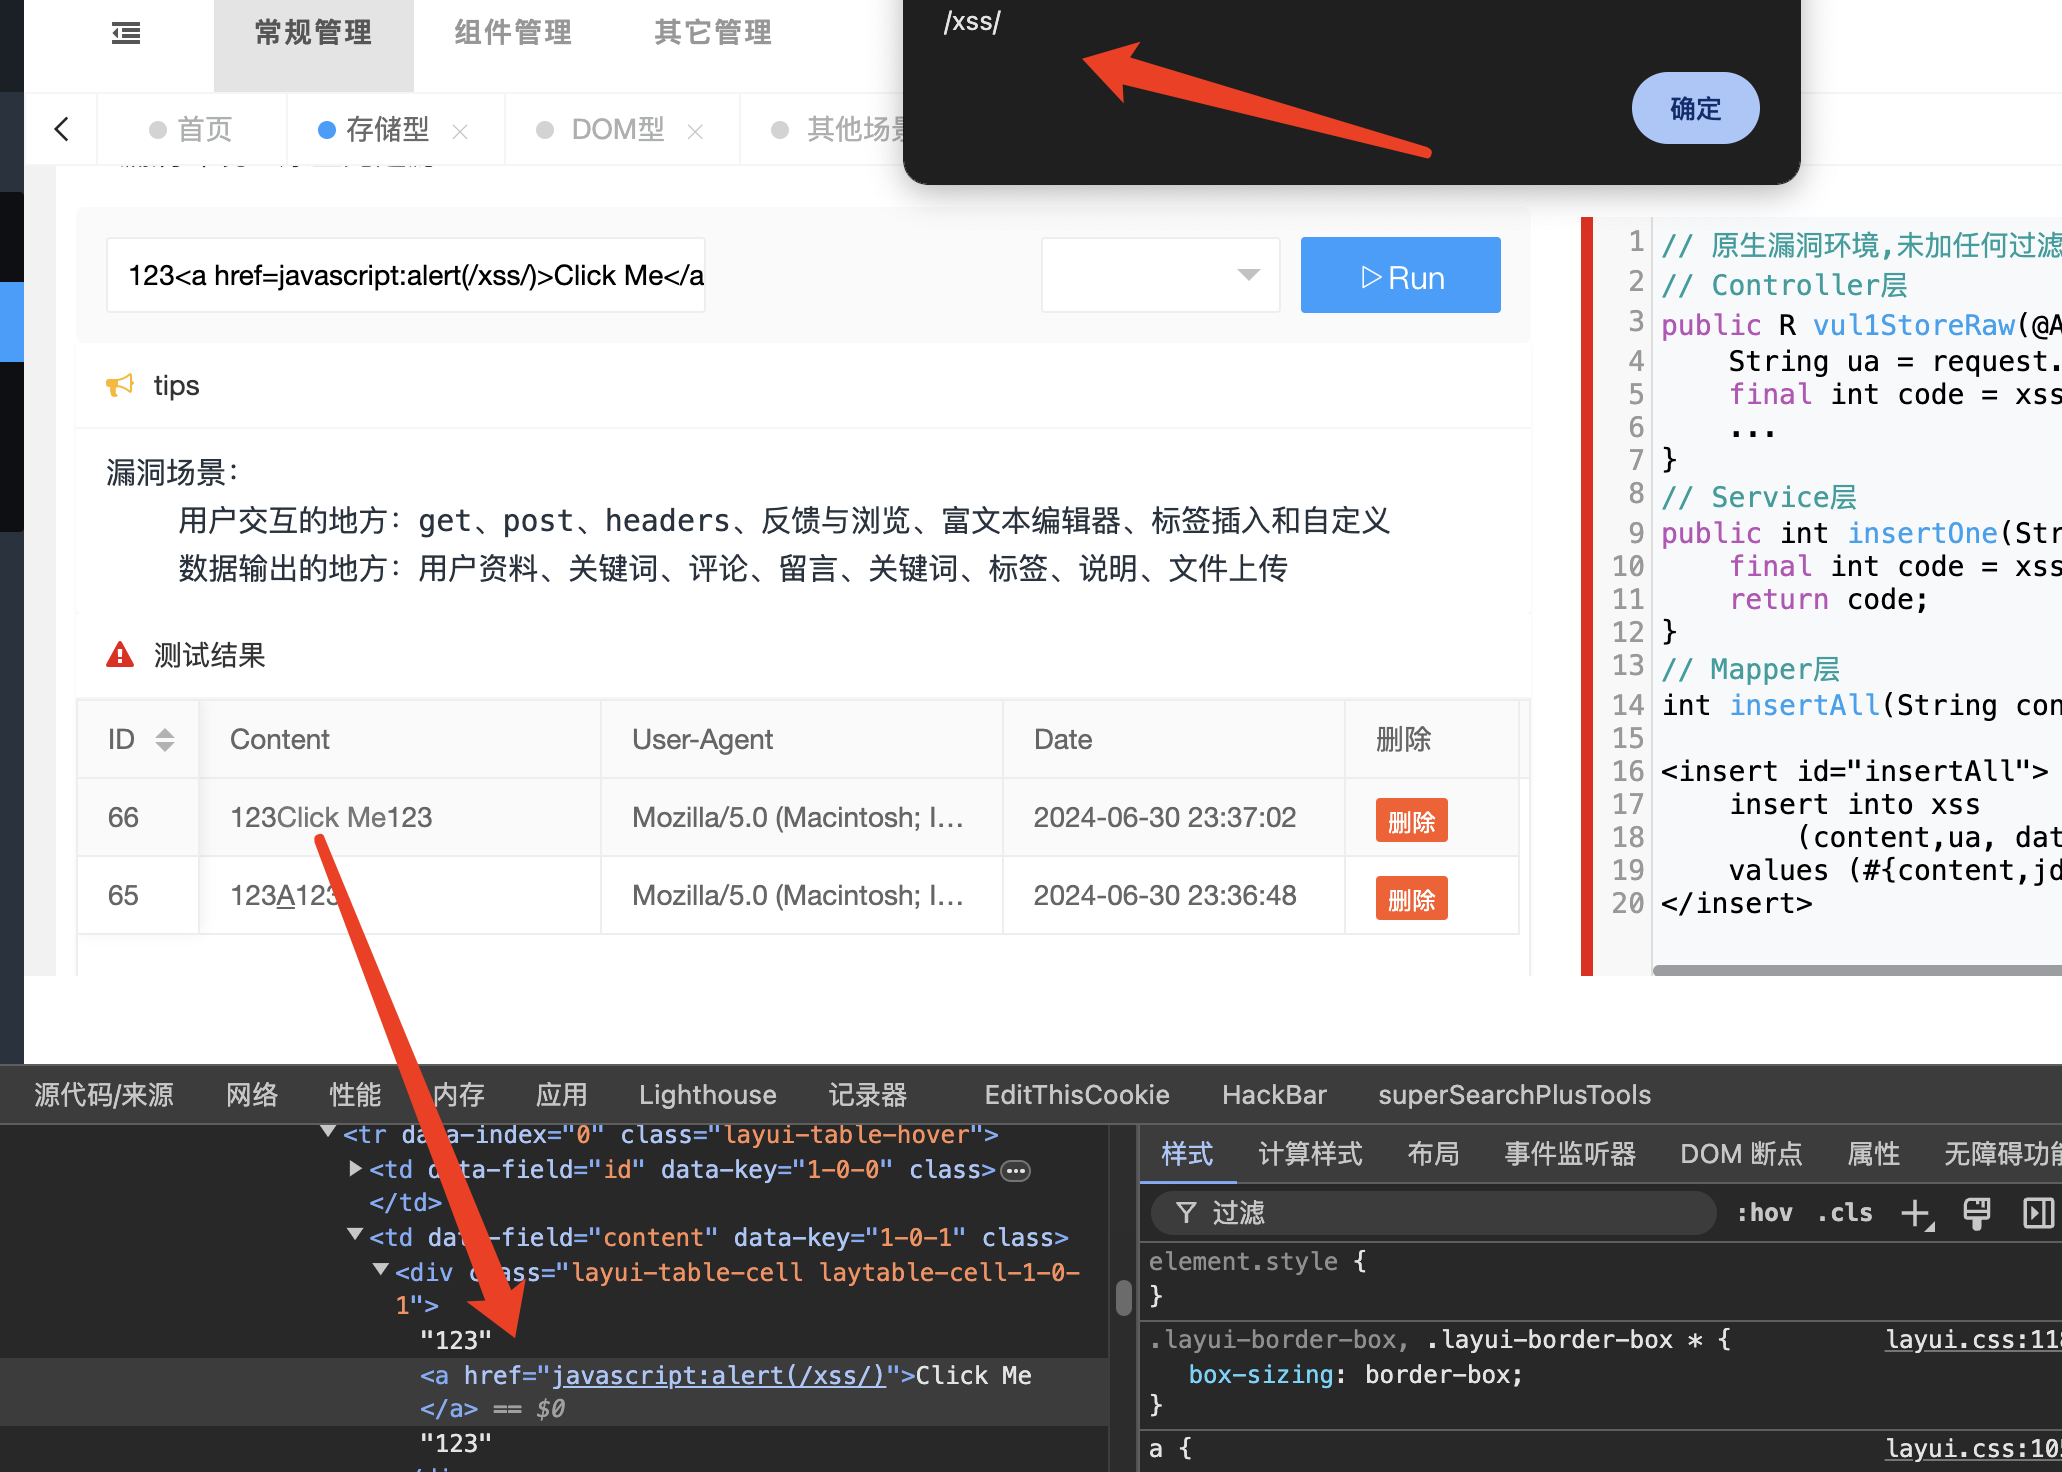Toggle the computed styles sidebar icon
The height and width of the screenshot is (1472, 2062).
[x=2038, y=1213]
